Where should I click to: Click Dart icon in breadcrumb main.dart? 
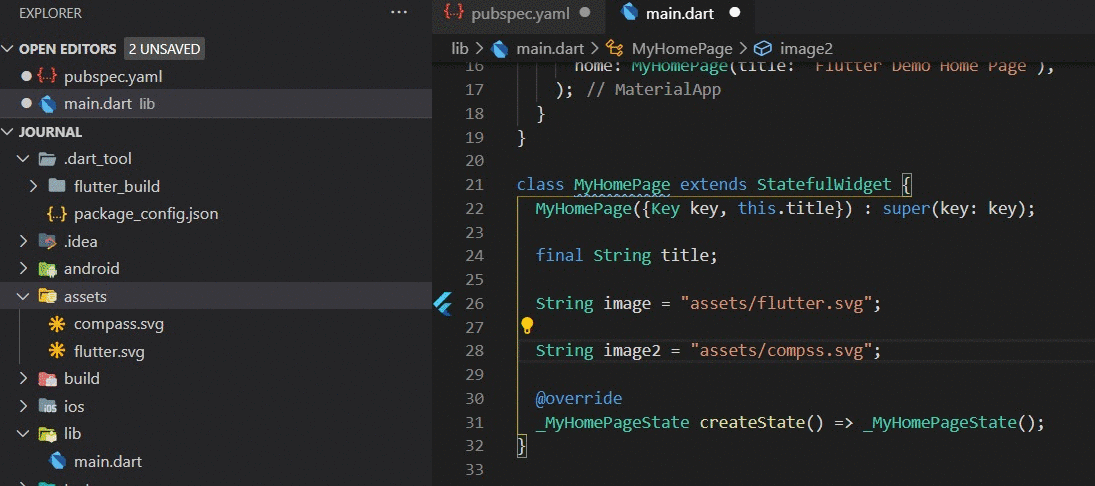[x=499, y=48]
